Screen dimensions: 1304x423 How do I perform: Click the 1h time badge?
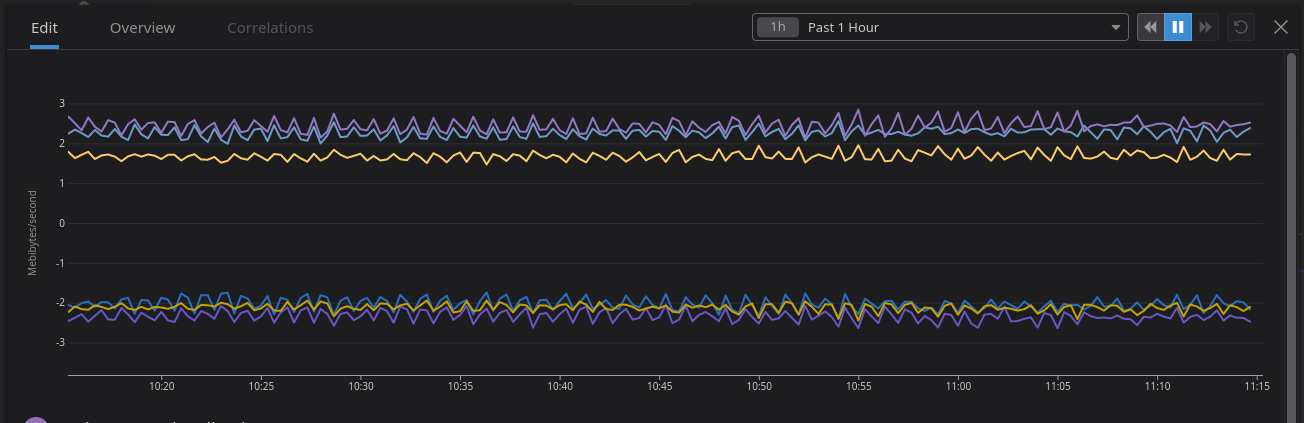coord(778,27)
